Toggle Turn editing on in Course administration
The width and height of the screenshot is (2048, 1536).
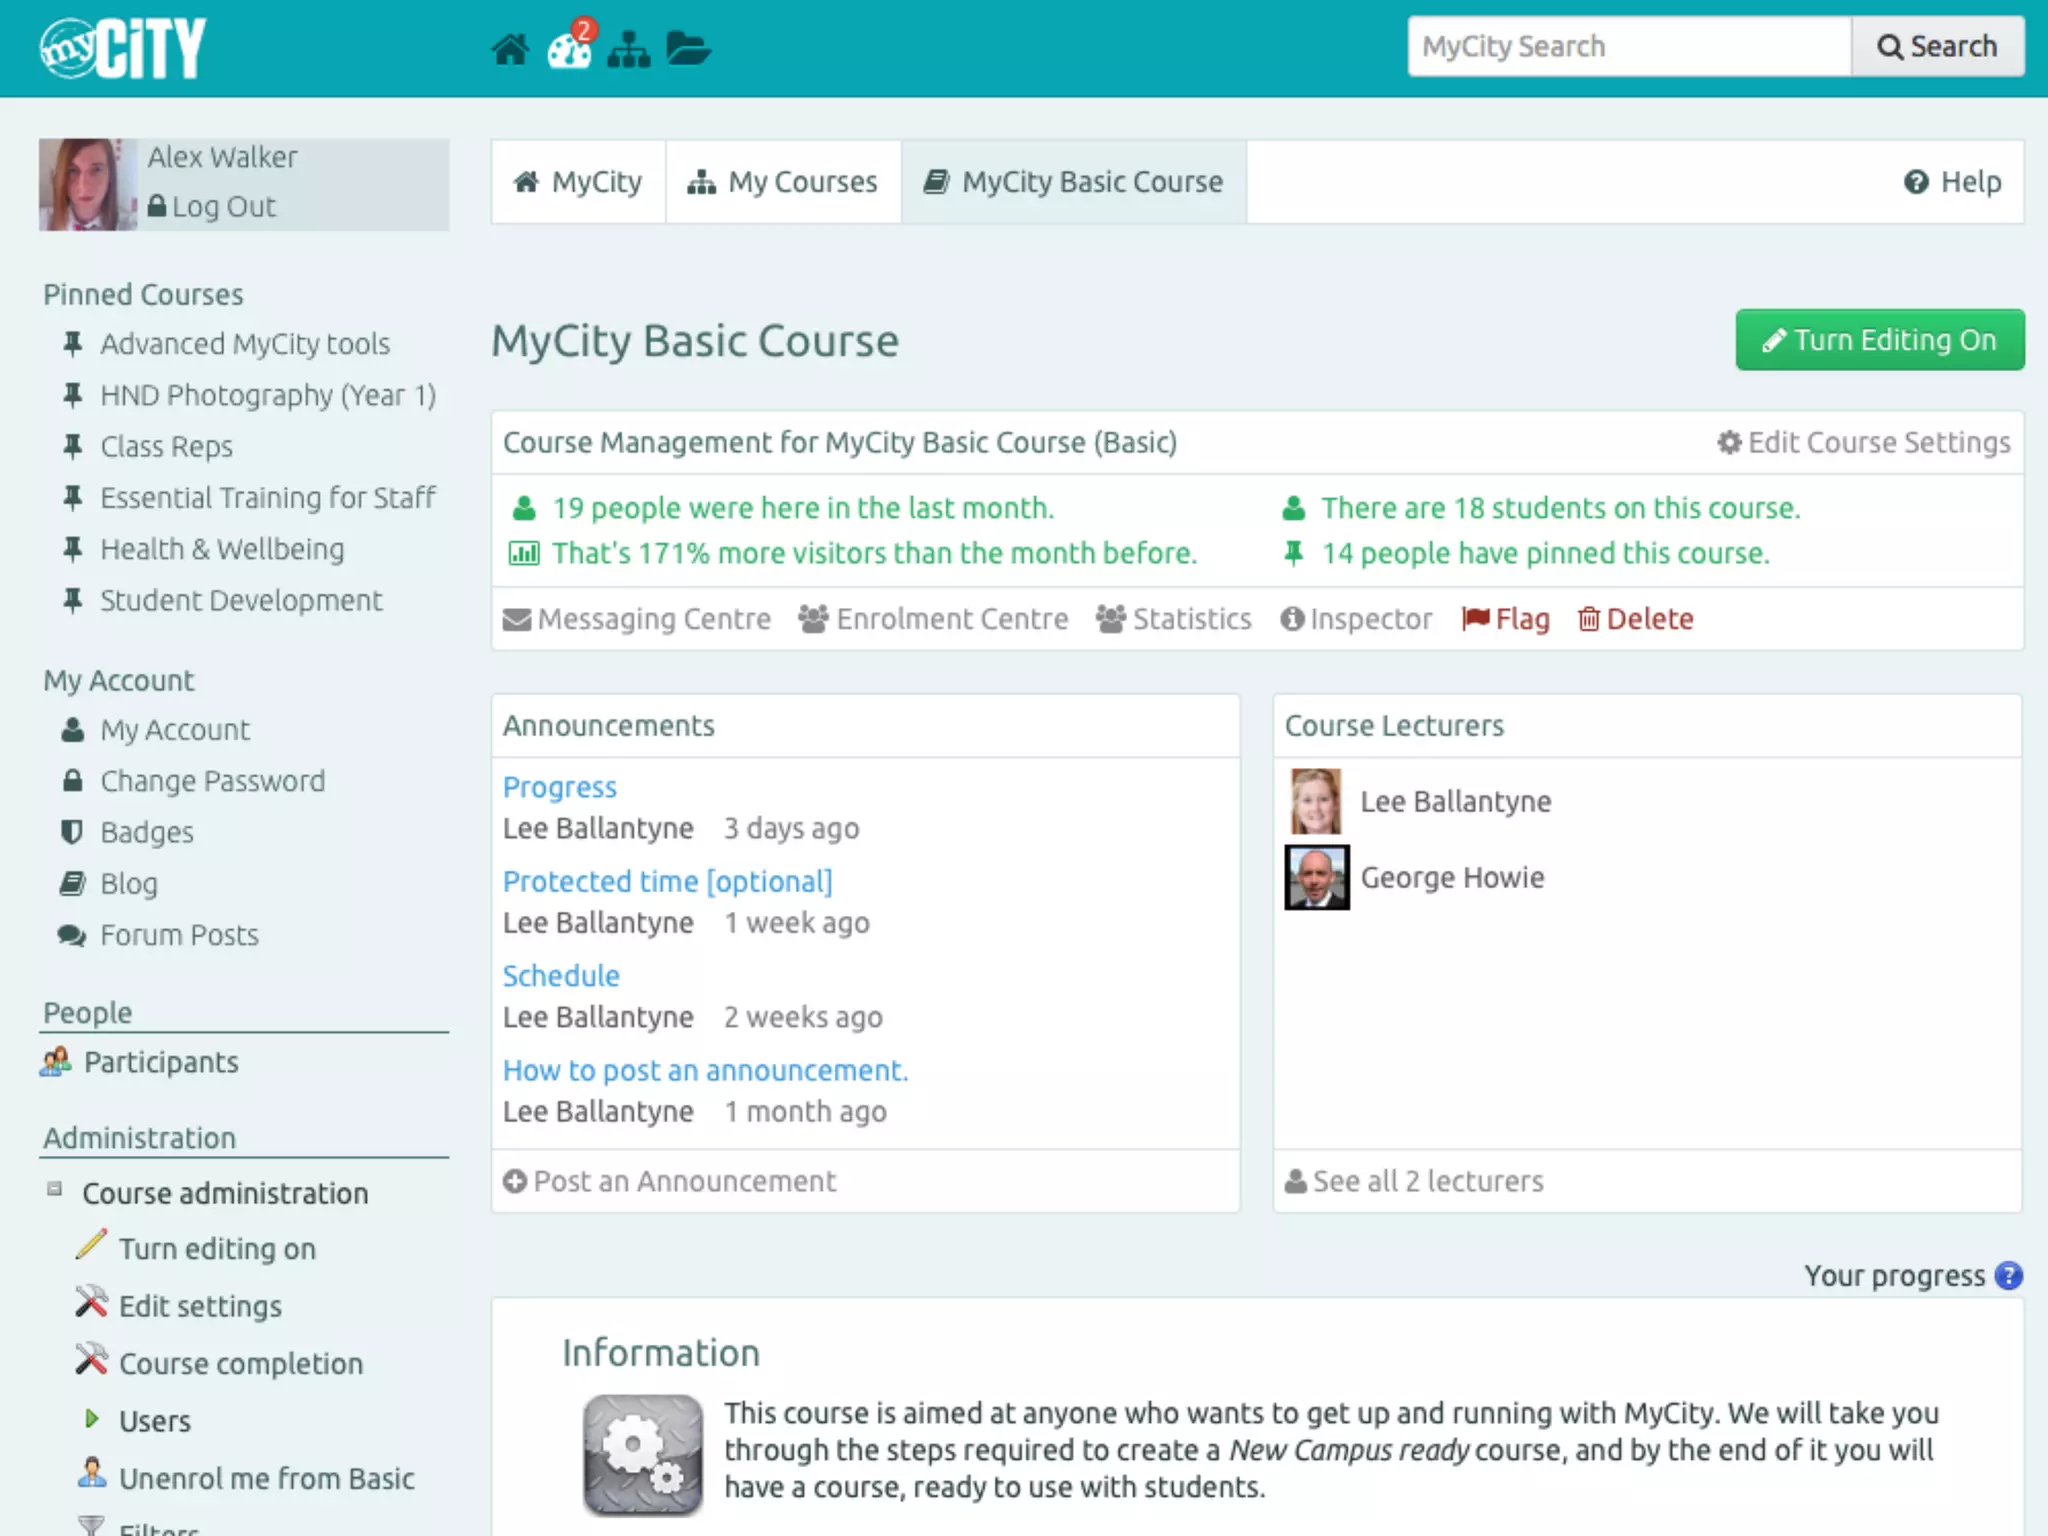217,1249
